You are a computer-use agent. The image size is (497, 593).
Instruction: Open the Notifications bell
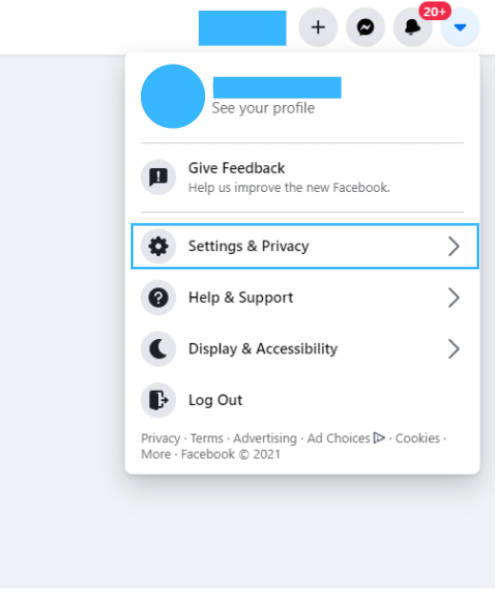pyautogui.click(x=413, y=27)
